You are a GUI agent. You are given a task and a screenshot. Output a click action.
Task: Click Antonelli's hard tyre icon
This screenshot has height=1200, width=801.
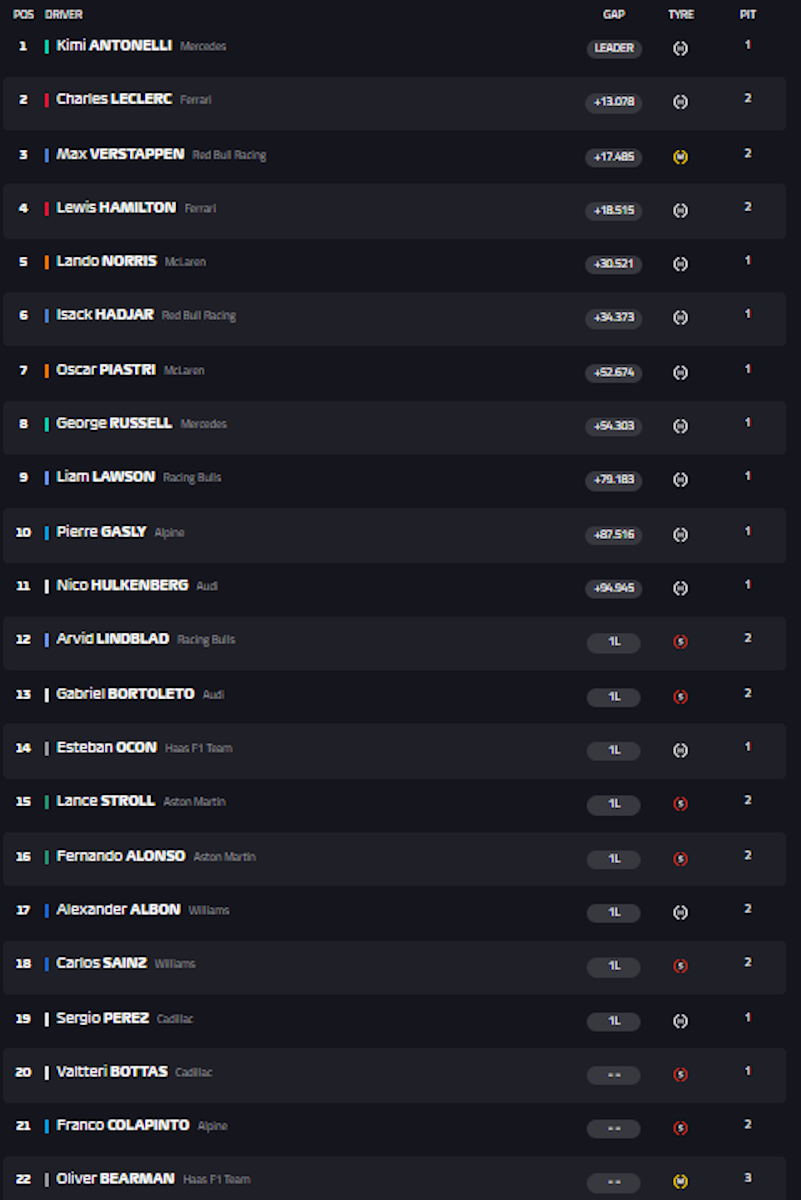680,49
